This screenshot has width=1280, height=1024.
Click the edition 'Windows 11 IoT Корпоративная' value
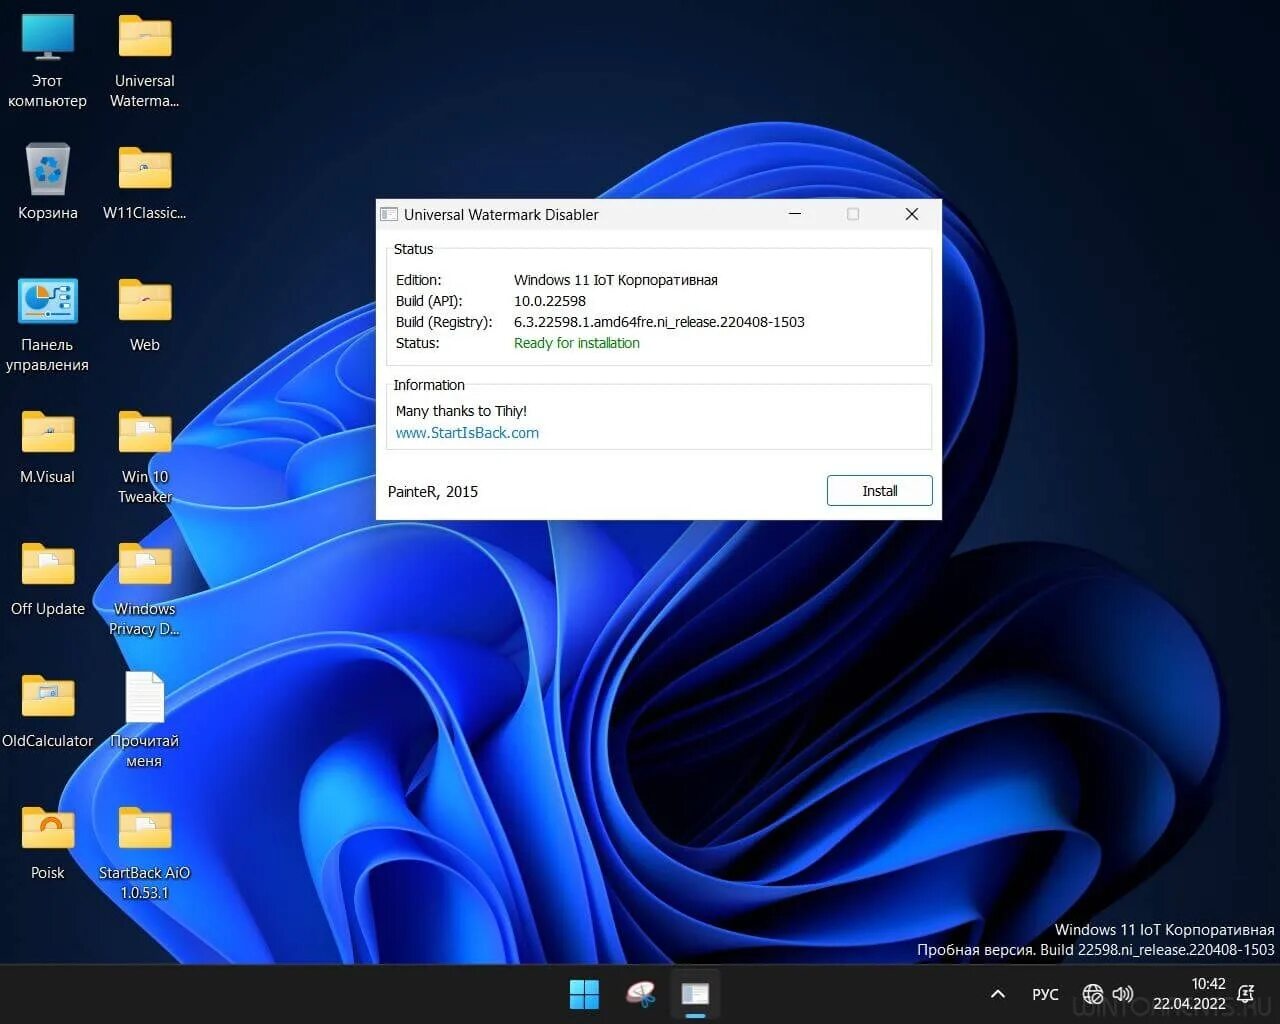tap(616, 280)
